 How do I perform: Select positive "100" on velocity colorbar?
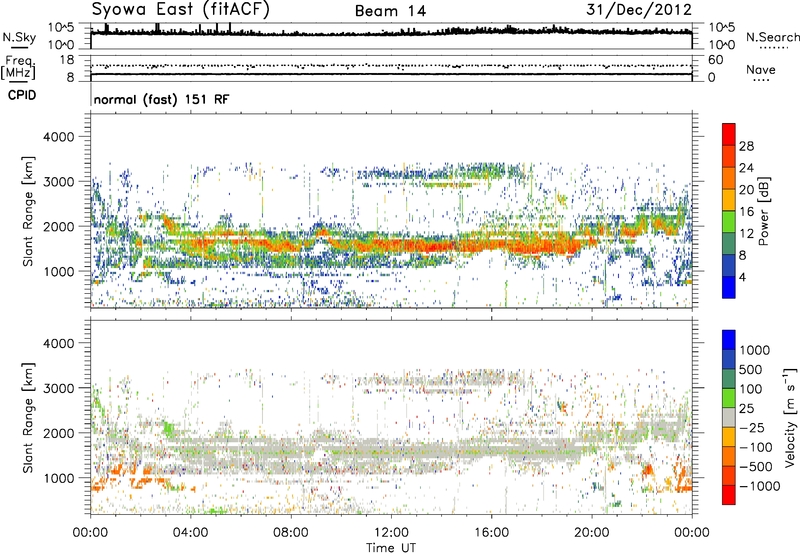click(x=751, y=389)
